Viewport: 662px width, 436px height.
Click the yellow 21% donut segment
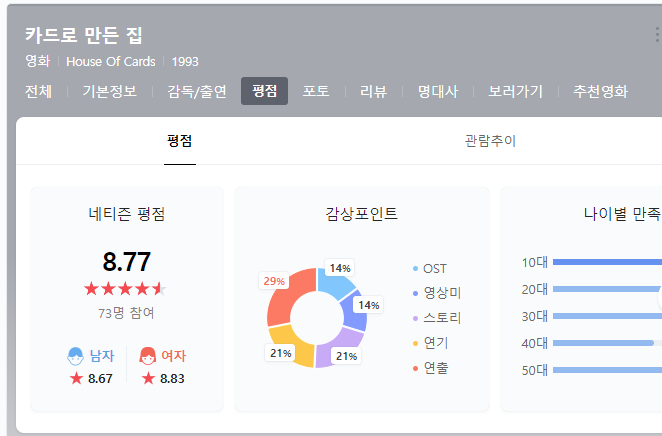[293, 345]
